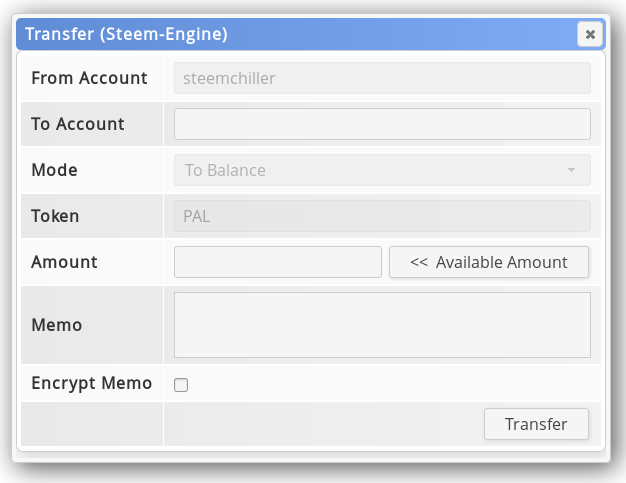Focus the Amount input field
626x483 pixels.
point(278,262)
